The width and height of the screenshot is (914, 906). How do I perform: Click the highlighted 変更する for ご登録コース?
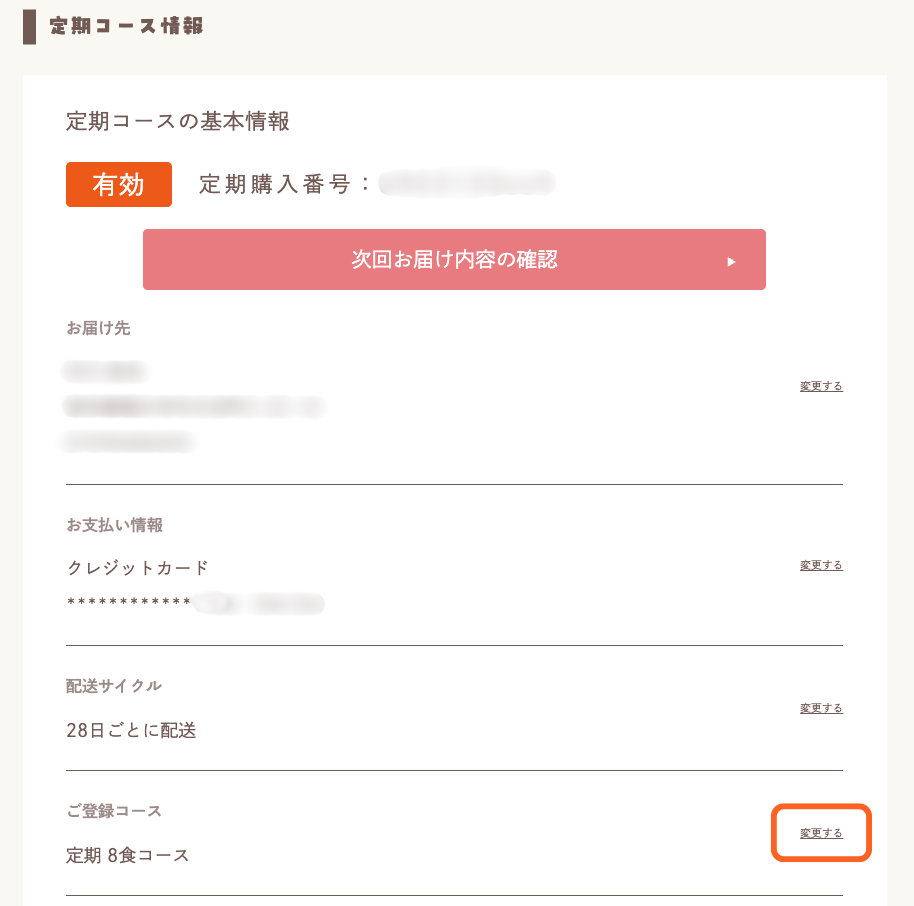[820, 833]
